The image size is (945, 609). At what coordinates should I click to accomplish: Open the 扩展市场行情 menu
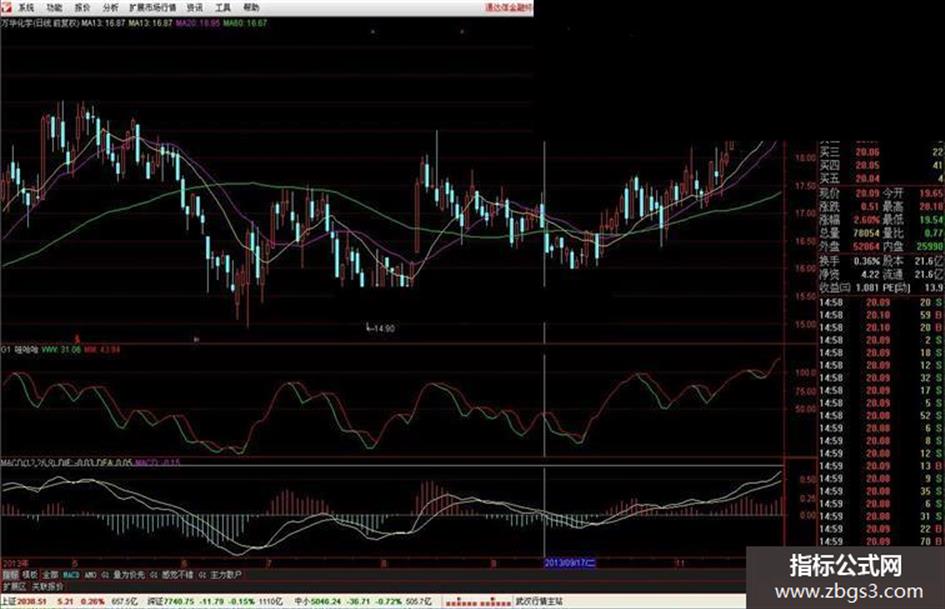pyautogui.click(x=152, y=8)
